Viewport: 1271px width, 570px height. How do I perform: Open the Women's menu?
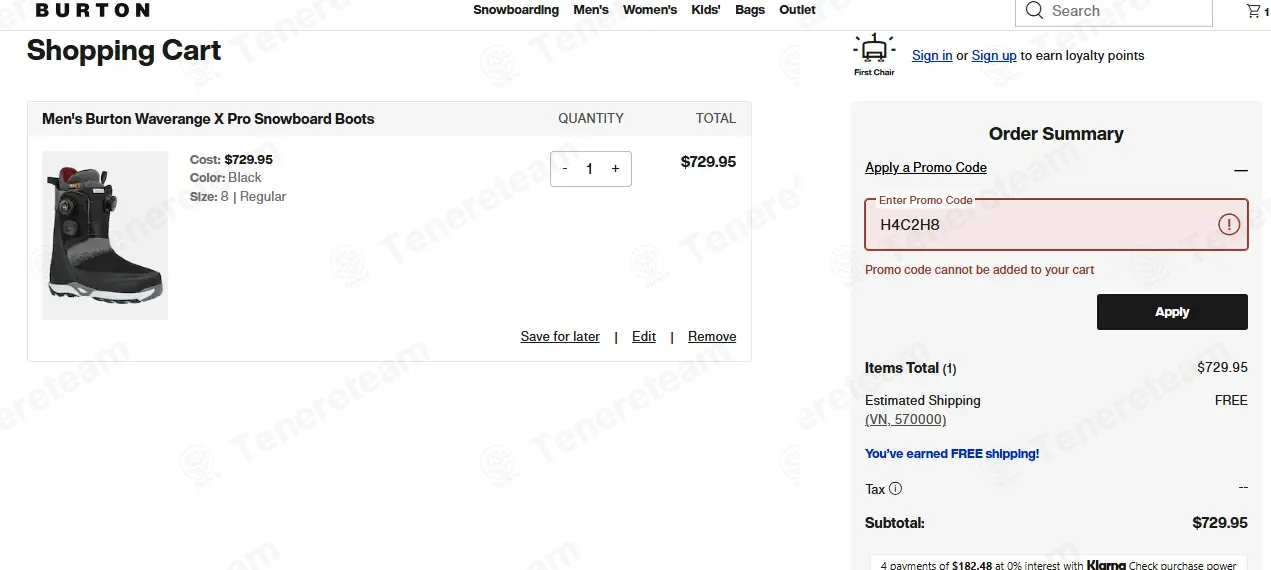650,10
